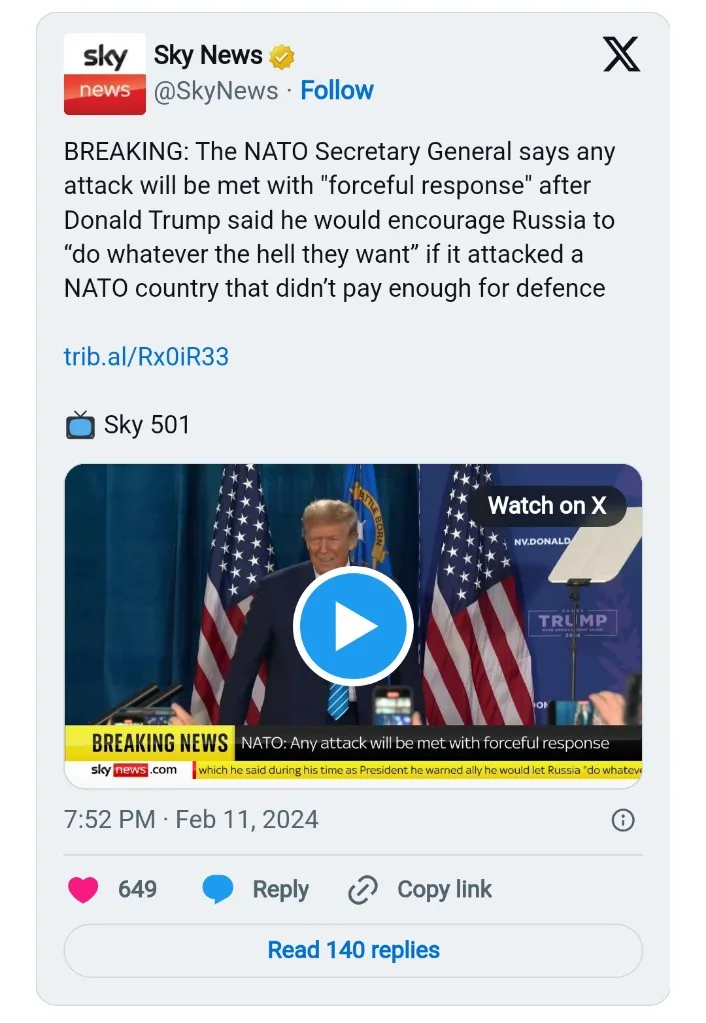This screenshot has width=706, height=1023.
Task: Play the embedded video
Action: [353, 626]
